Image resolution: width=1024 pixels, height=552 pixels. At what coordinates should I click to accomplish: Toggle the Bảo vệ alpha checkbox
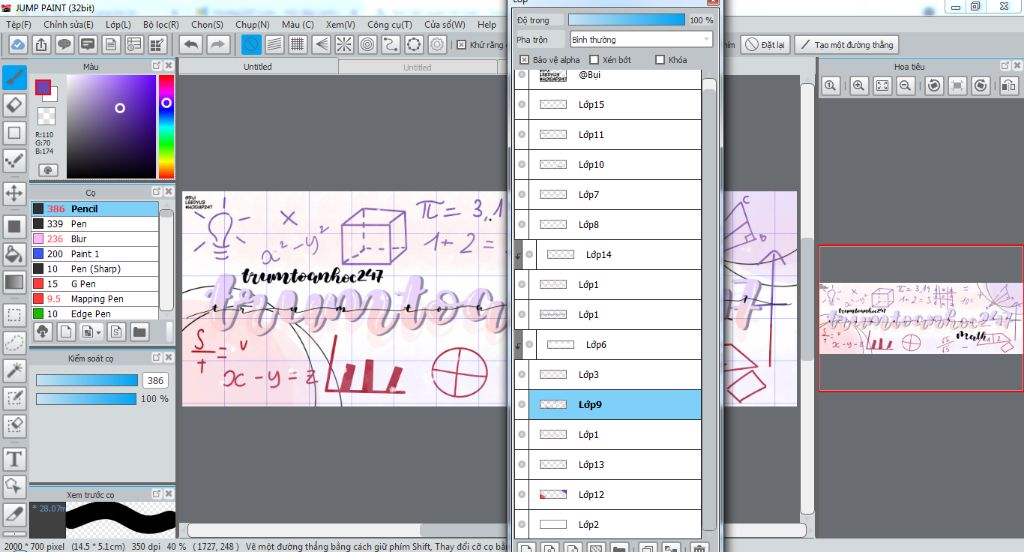click(x=524, y=59)
